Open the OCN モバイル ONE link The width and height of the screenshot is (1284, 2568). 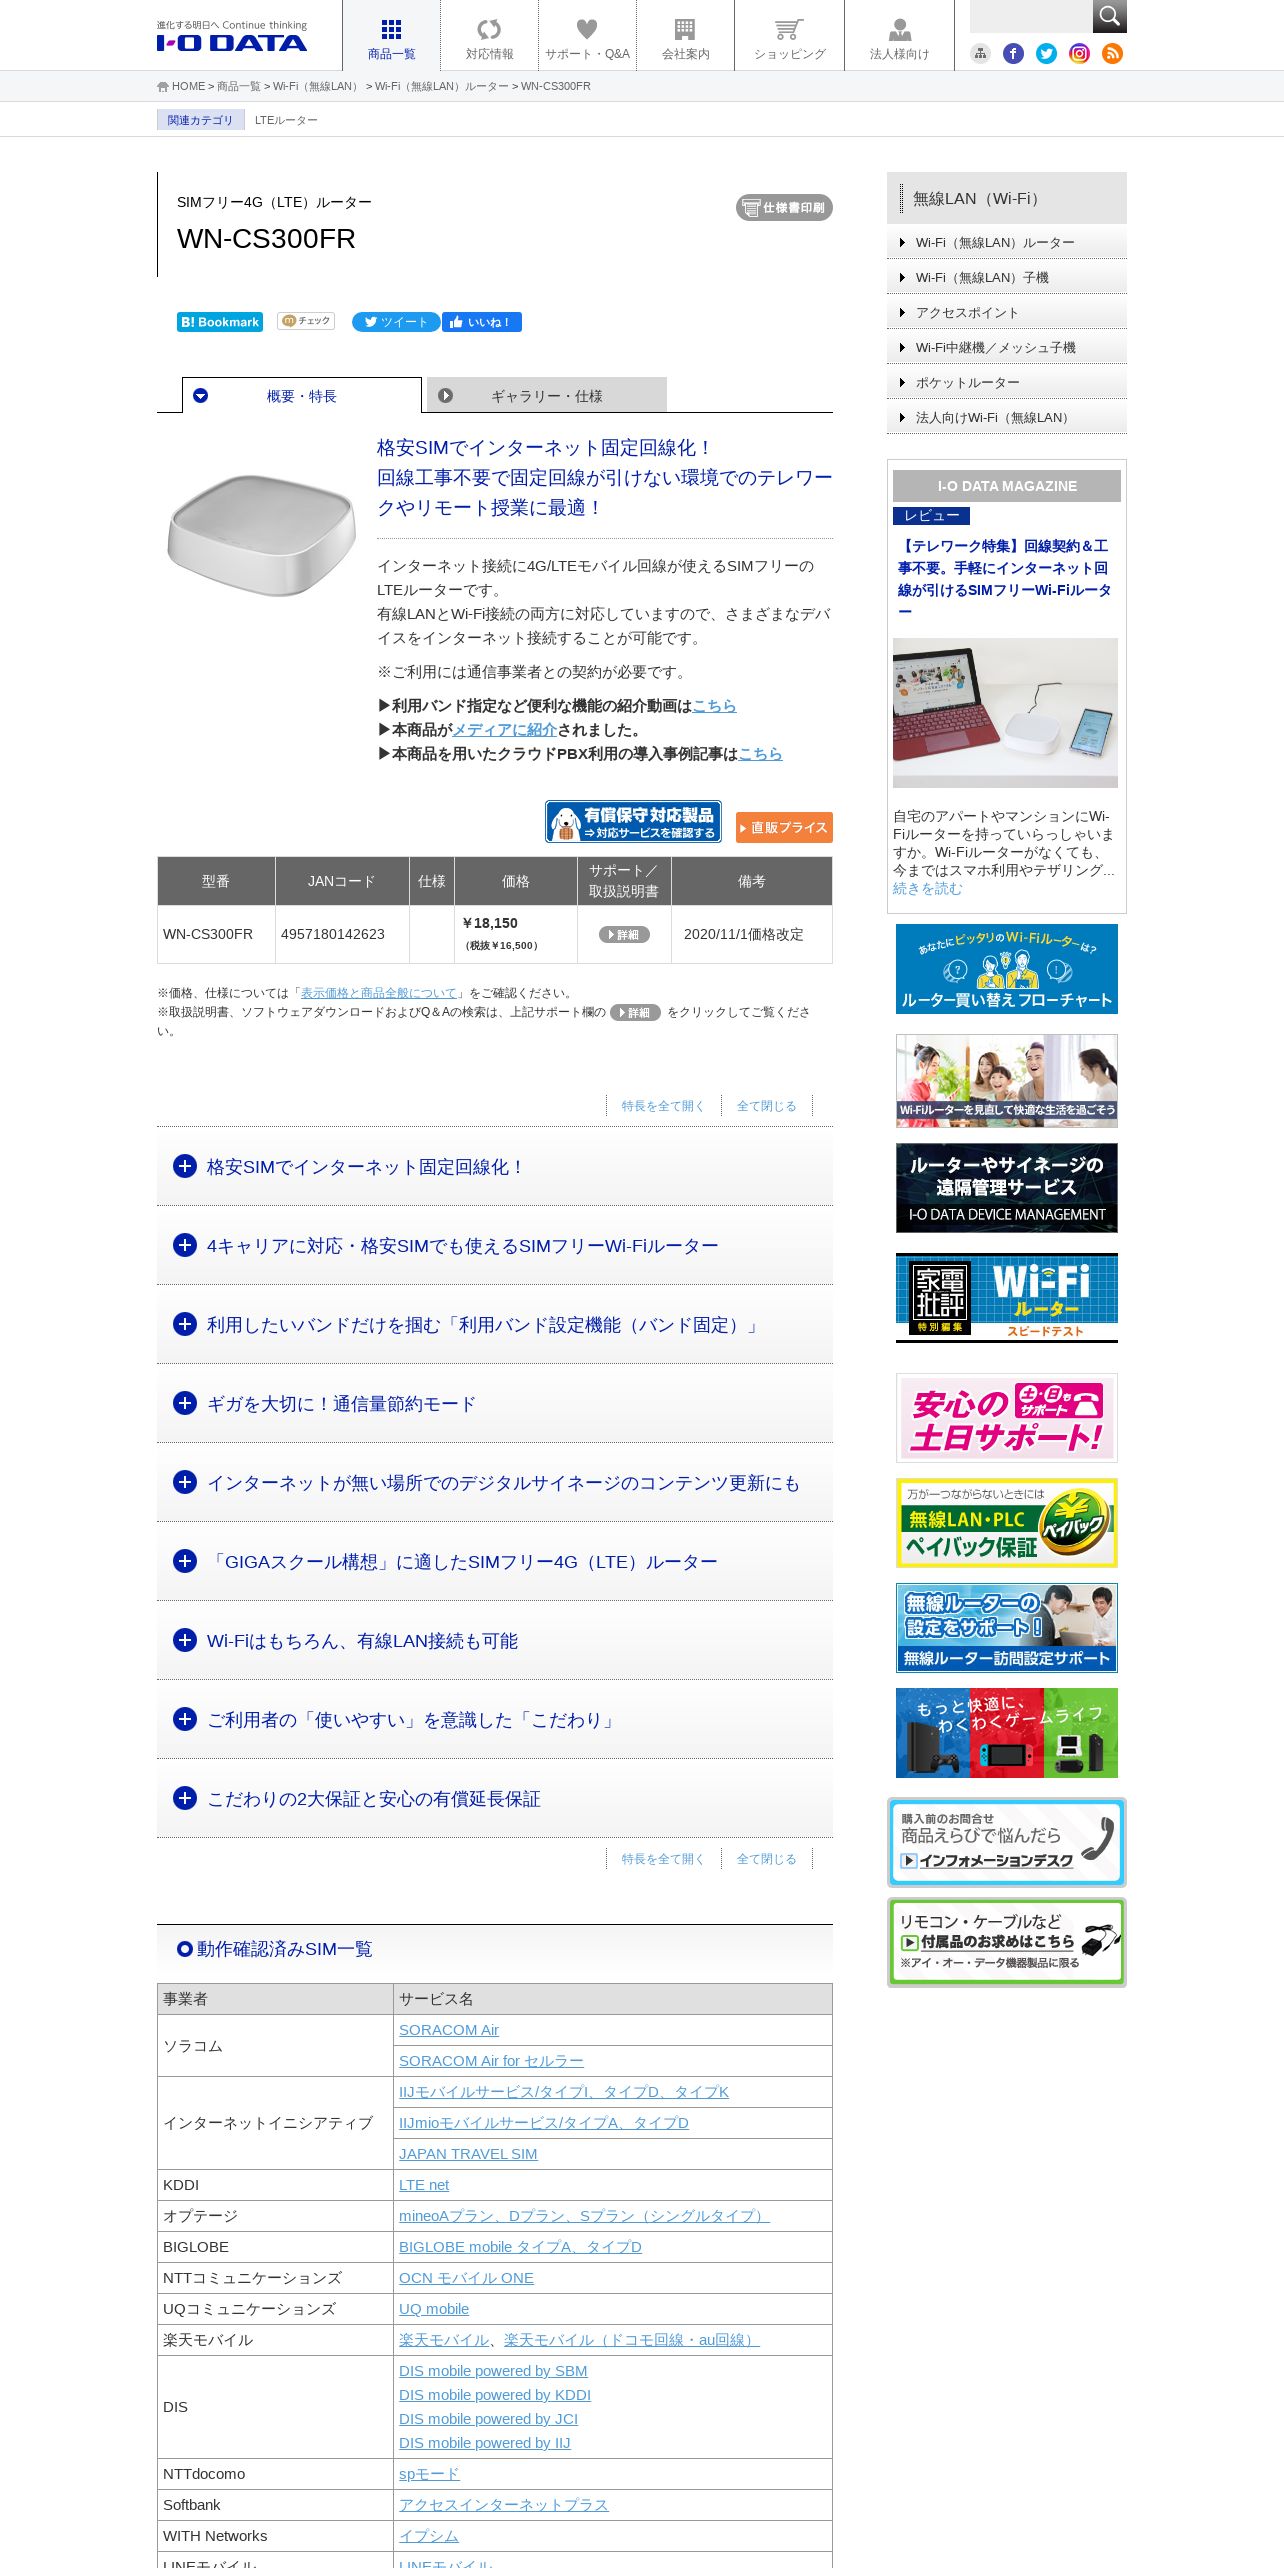click(466, 2278)
